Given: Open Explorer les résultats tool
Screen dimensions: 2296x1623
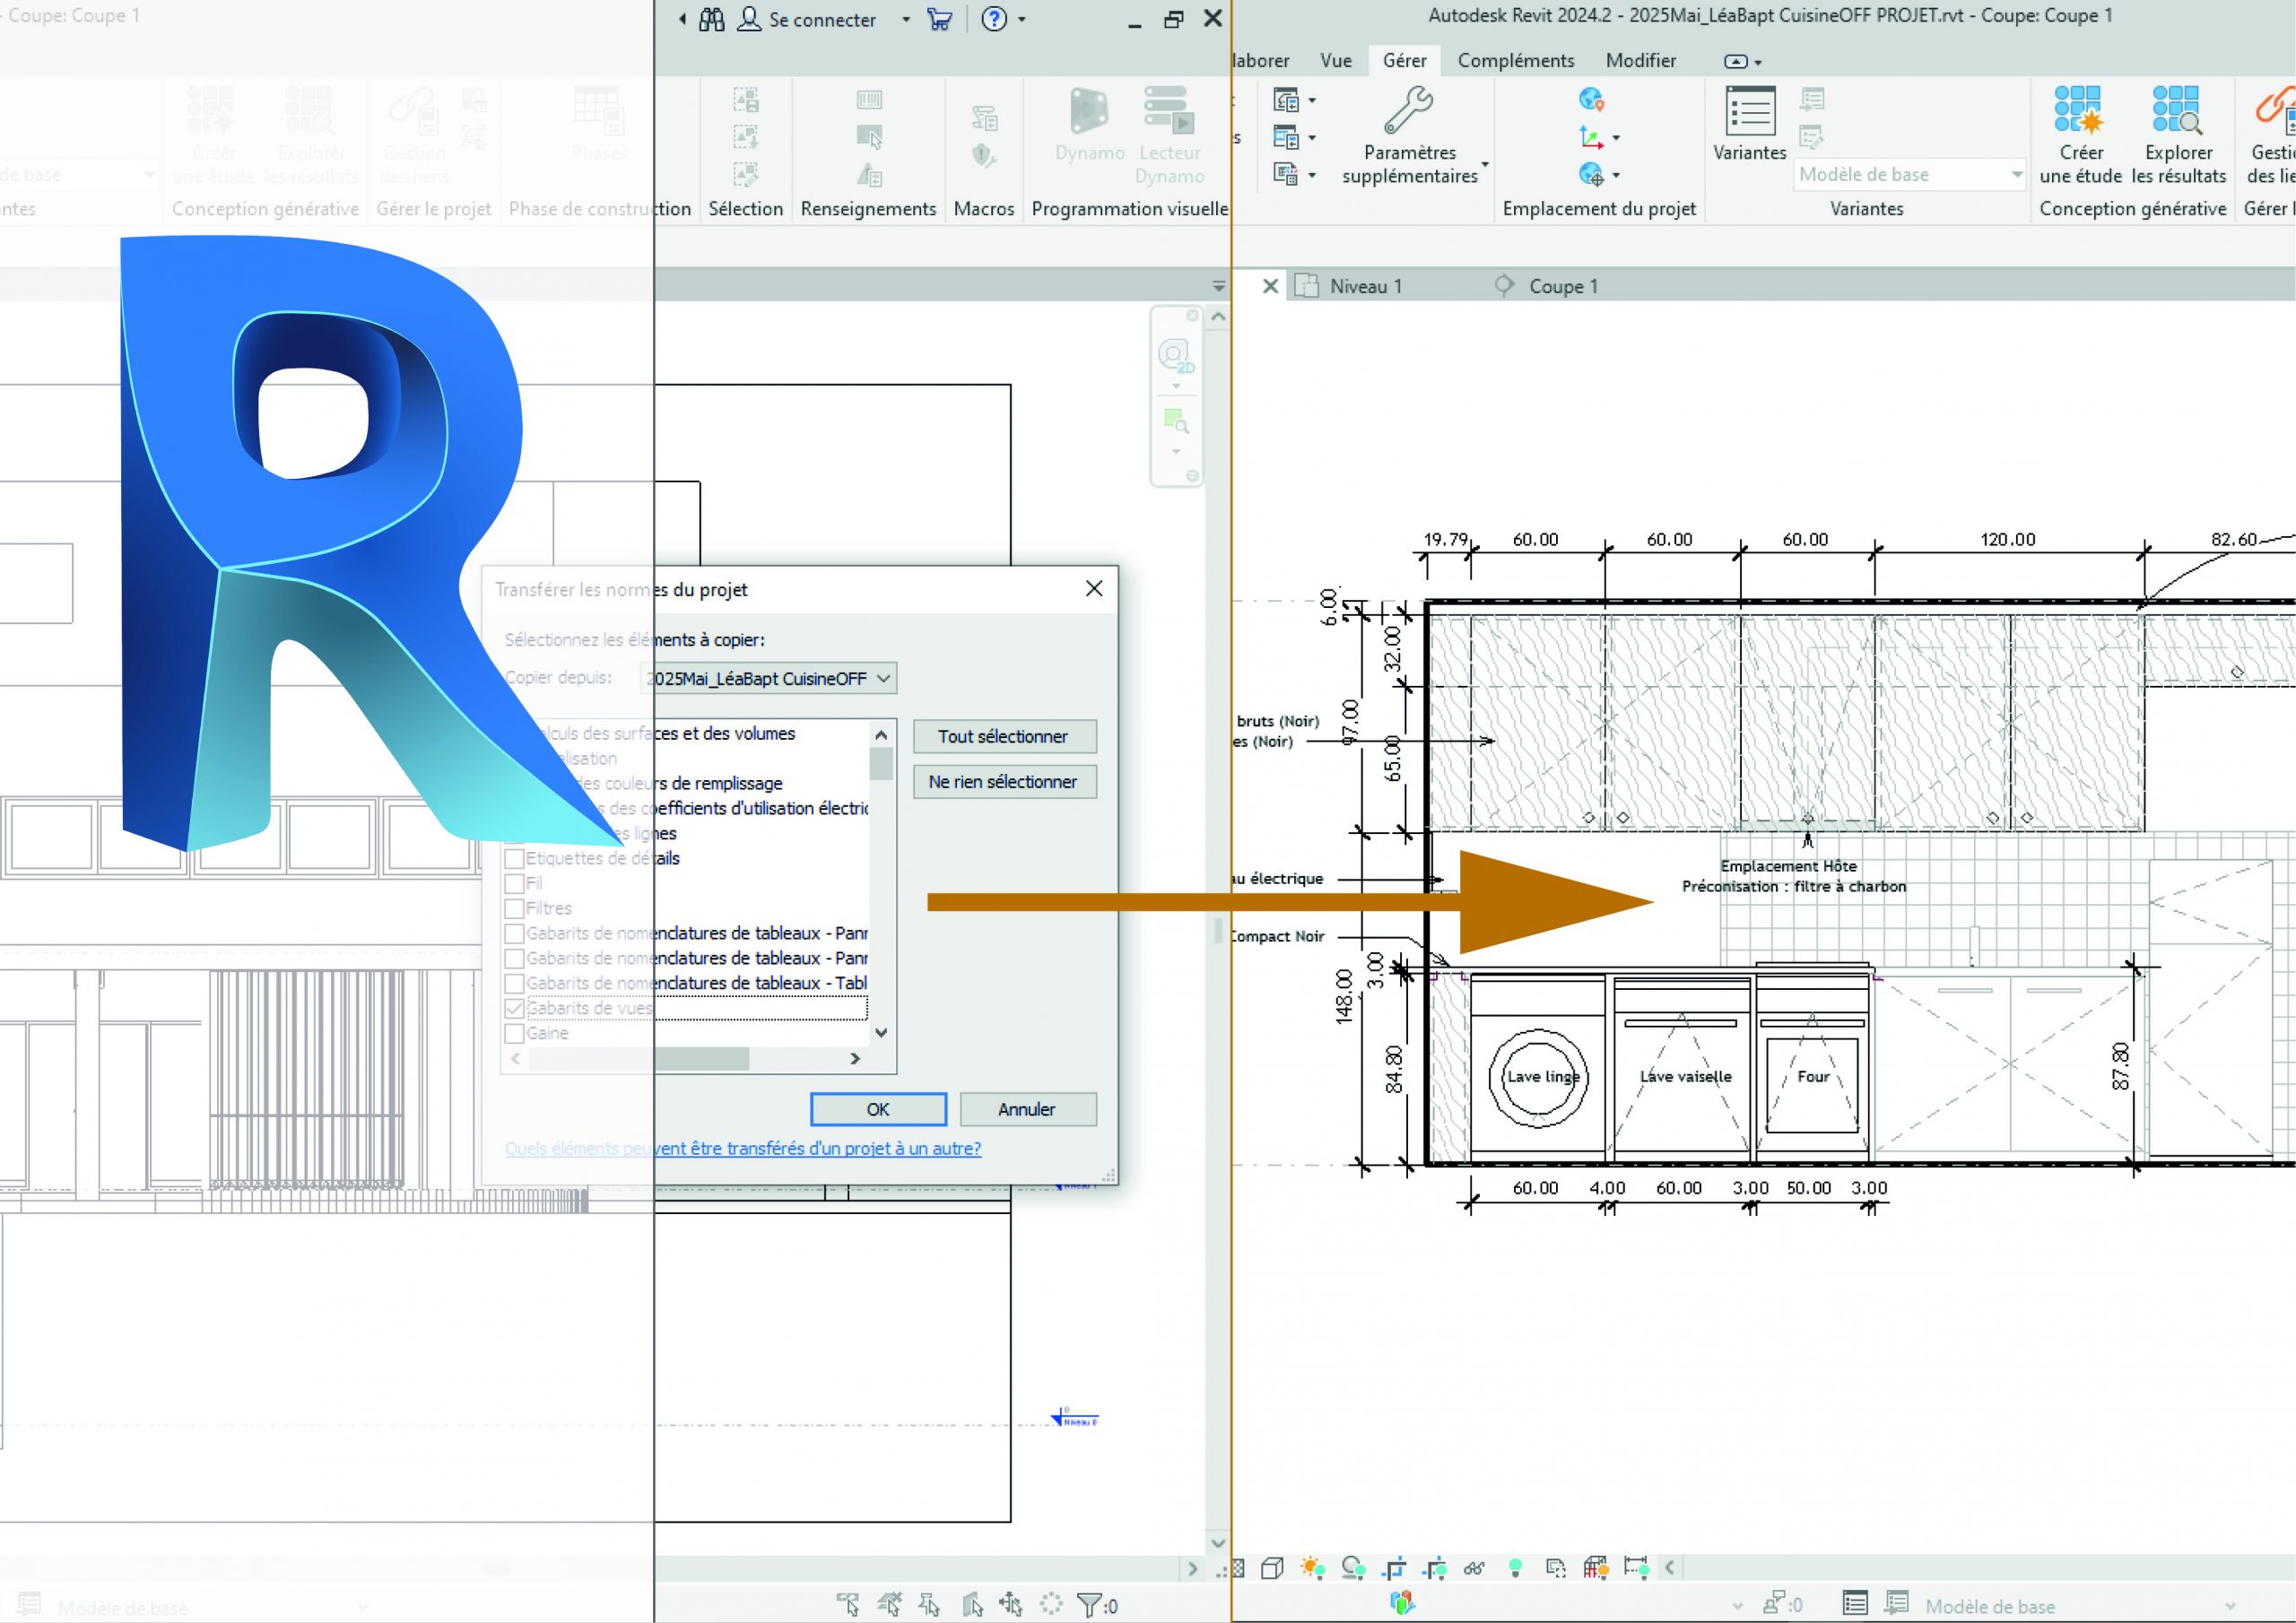Looking at the screenshot, I should tap(2177, 110).
